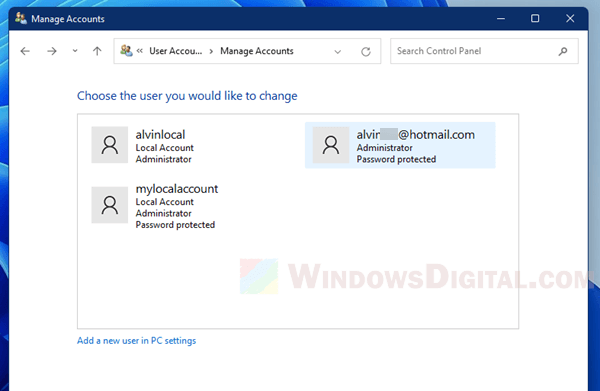
Task: Focus the Search Control Panel field
Action: click(x=484, y=51)
